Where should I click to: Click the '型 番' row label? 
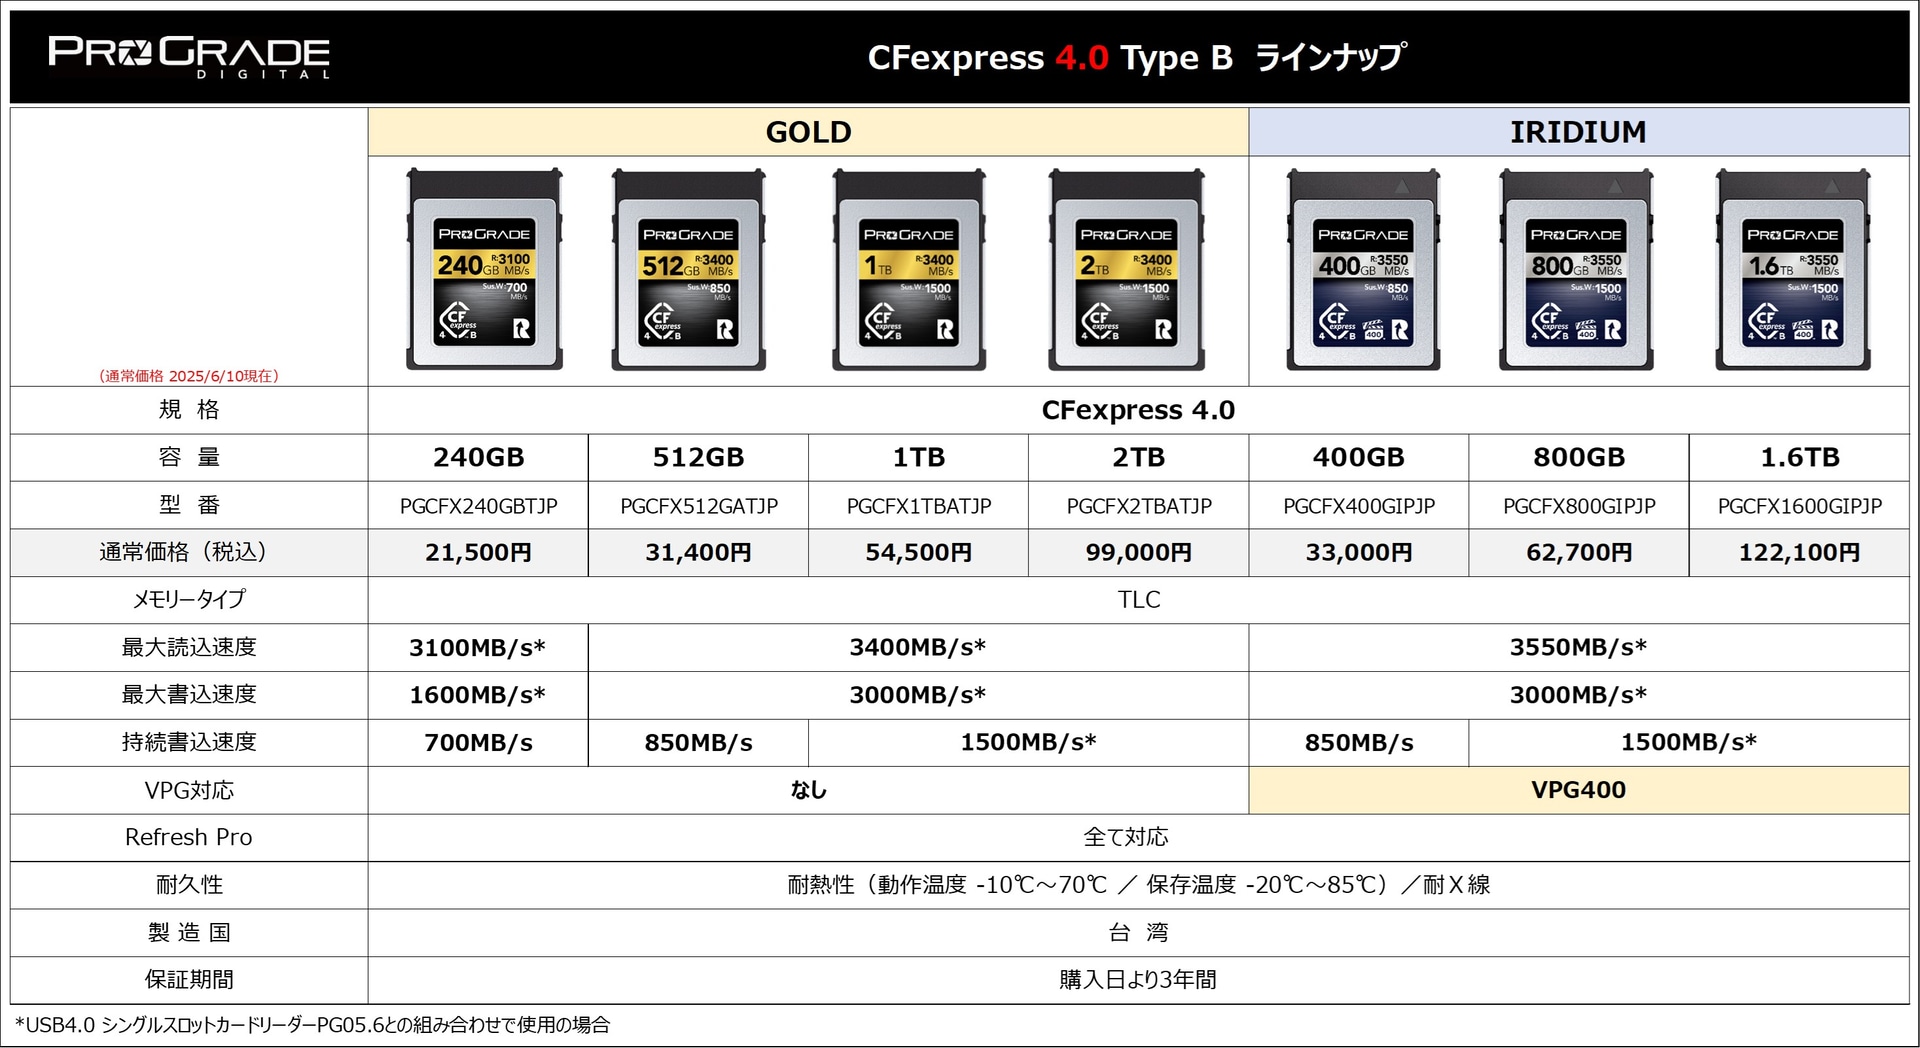tap(189, 505)
